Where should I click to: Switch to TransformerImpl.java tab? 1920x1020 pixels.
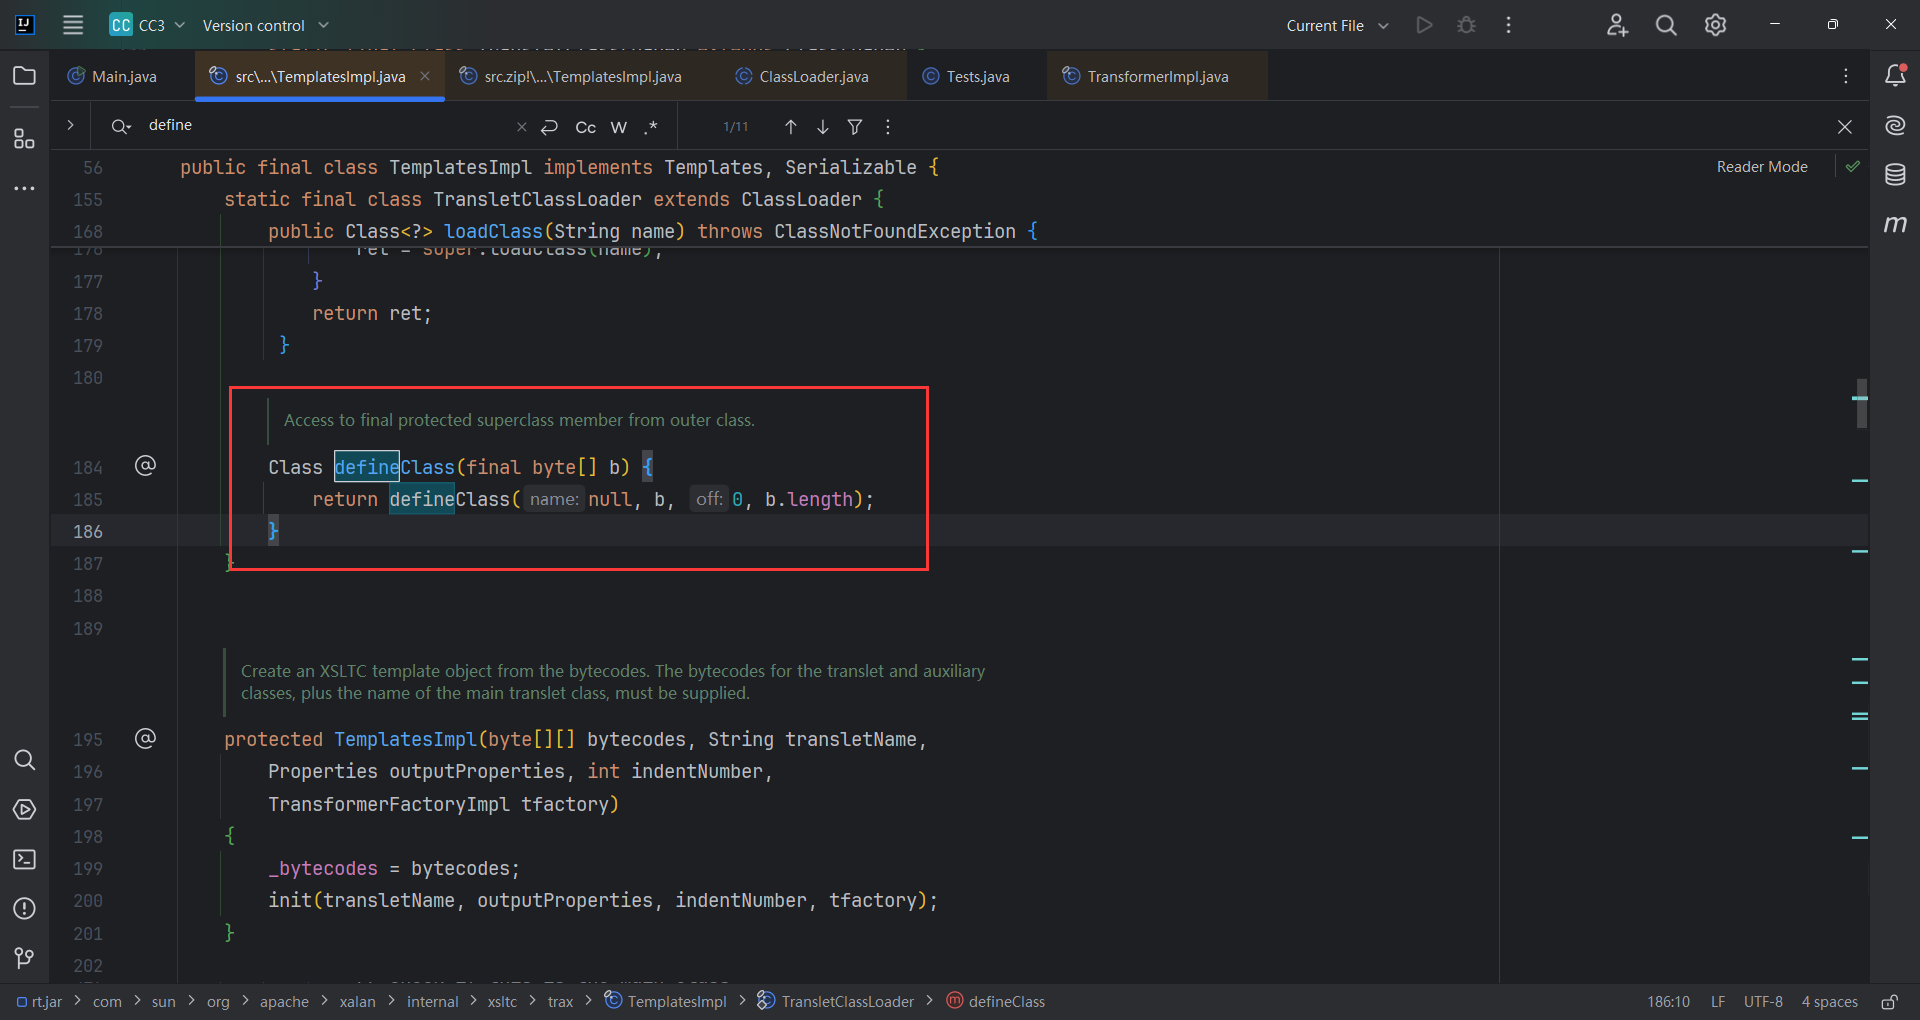click(x=1146, y=76)
